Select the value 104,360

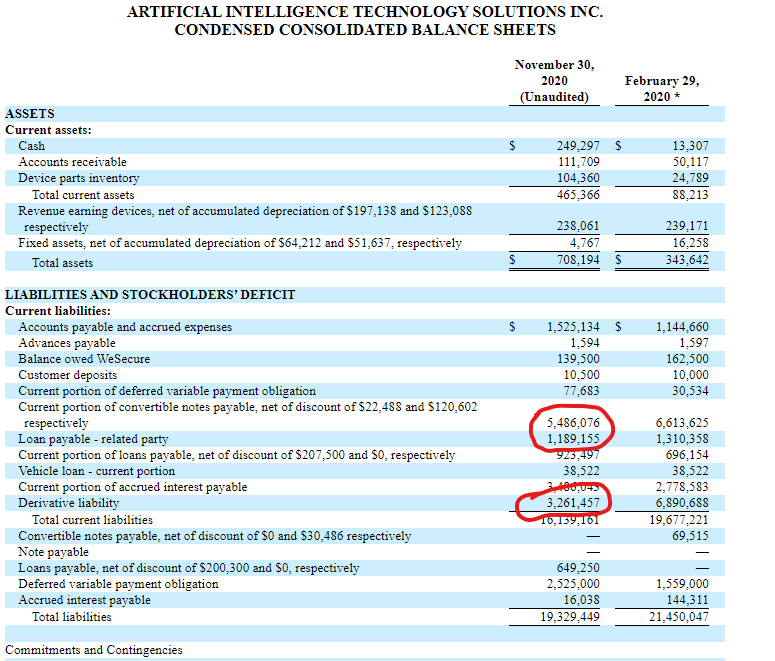coord(578,178)
